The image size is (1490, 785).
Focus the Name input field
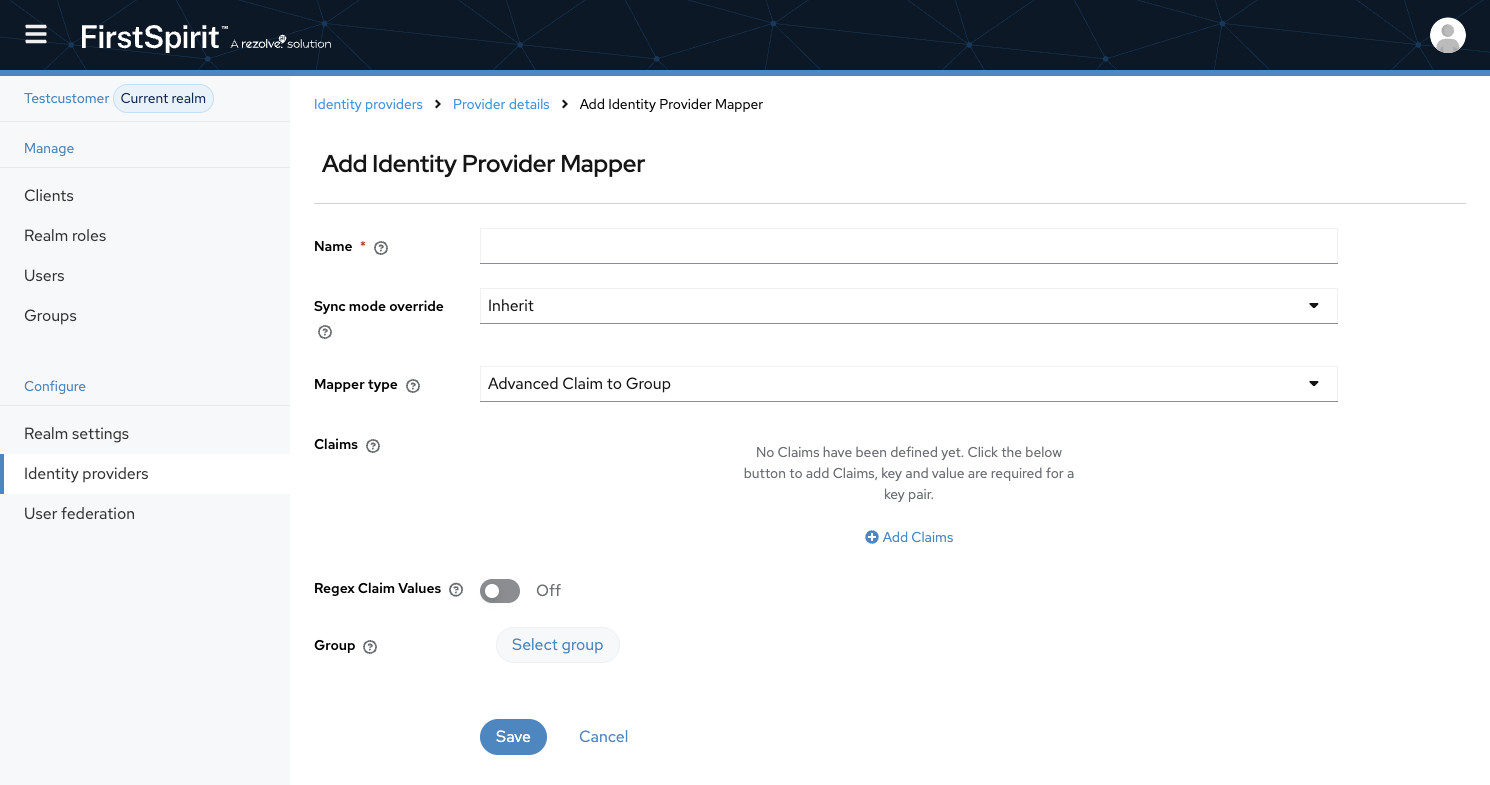(x=908, y=246)
